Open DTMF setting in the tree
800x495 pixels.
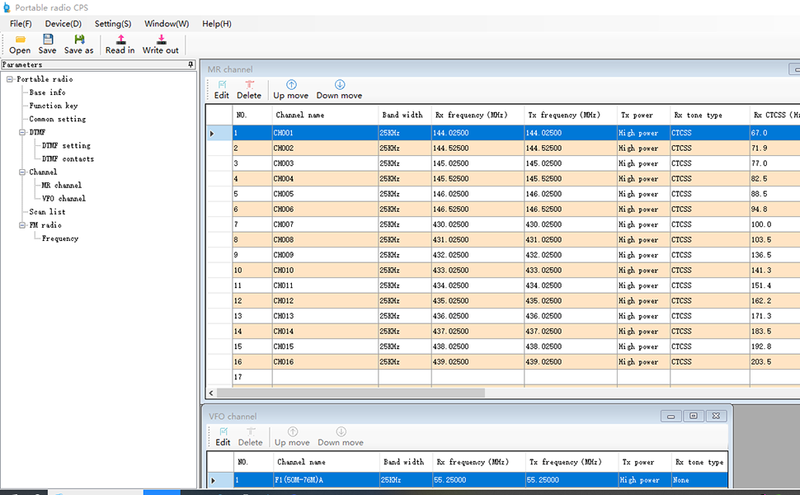pos(66,145)
